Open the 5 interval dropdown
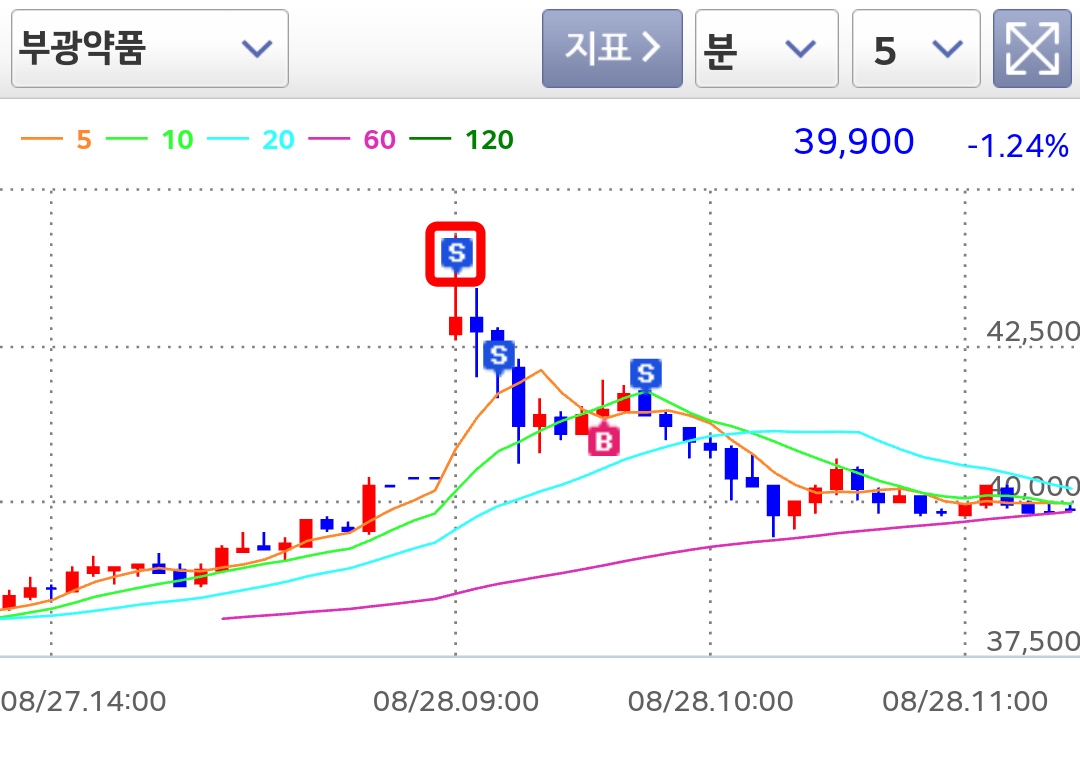This screenshot has height=768, width=1080. pos(916,48)
